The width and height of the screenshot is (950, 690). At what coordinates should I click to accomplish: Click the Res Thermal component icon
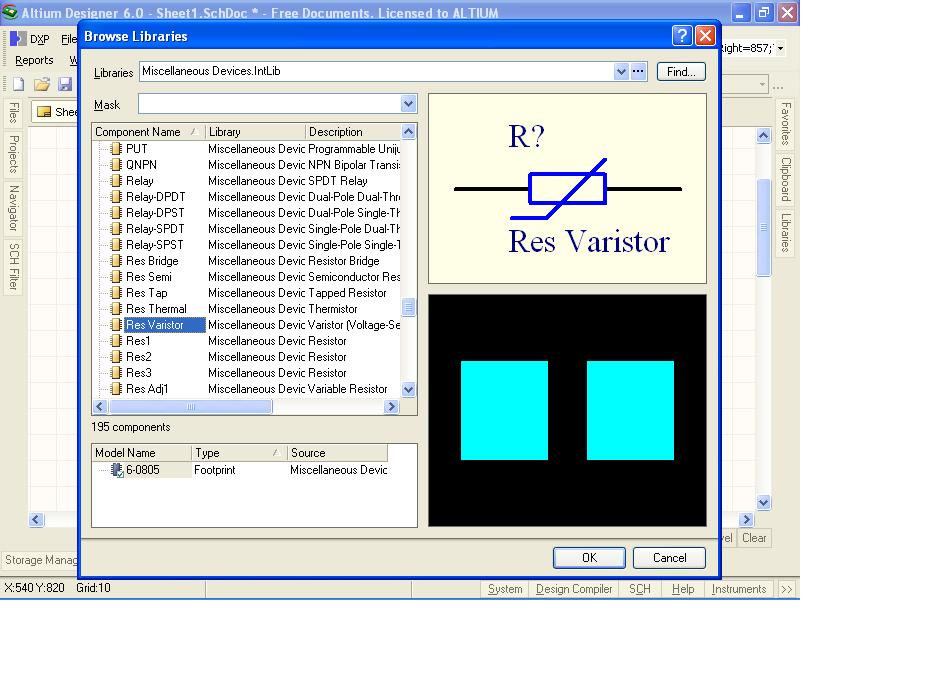(116, 309)
